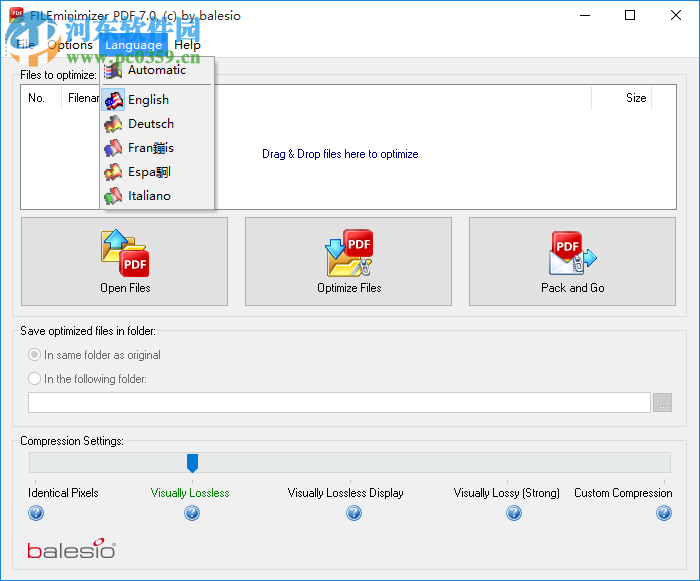Click the FILEminimizer app icon in title bar
Image resolution: width=700 pixels, height=581 pixels.
click(x=17, y=15)
